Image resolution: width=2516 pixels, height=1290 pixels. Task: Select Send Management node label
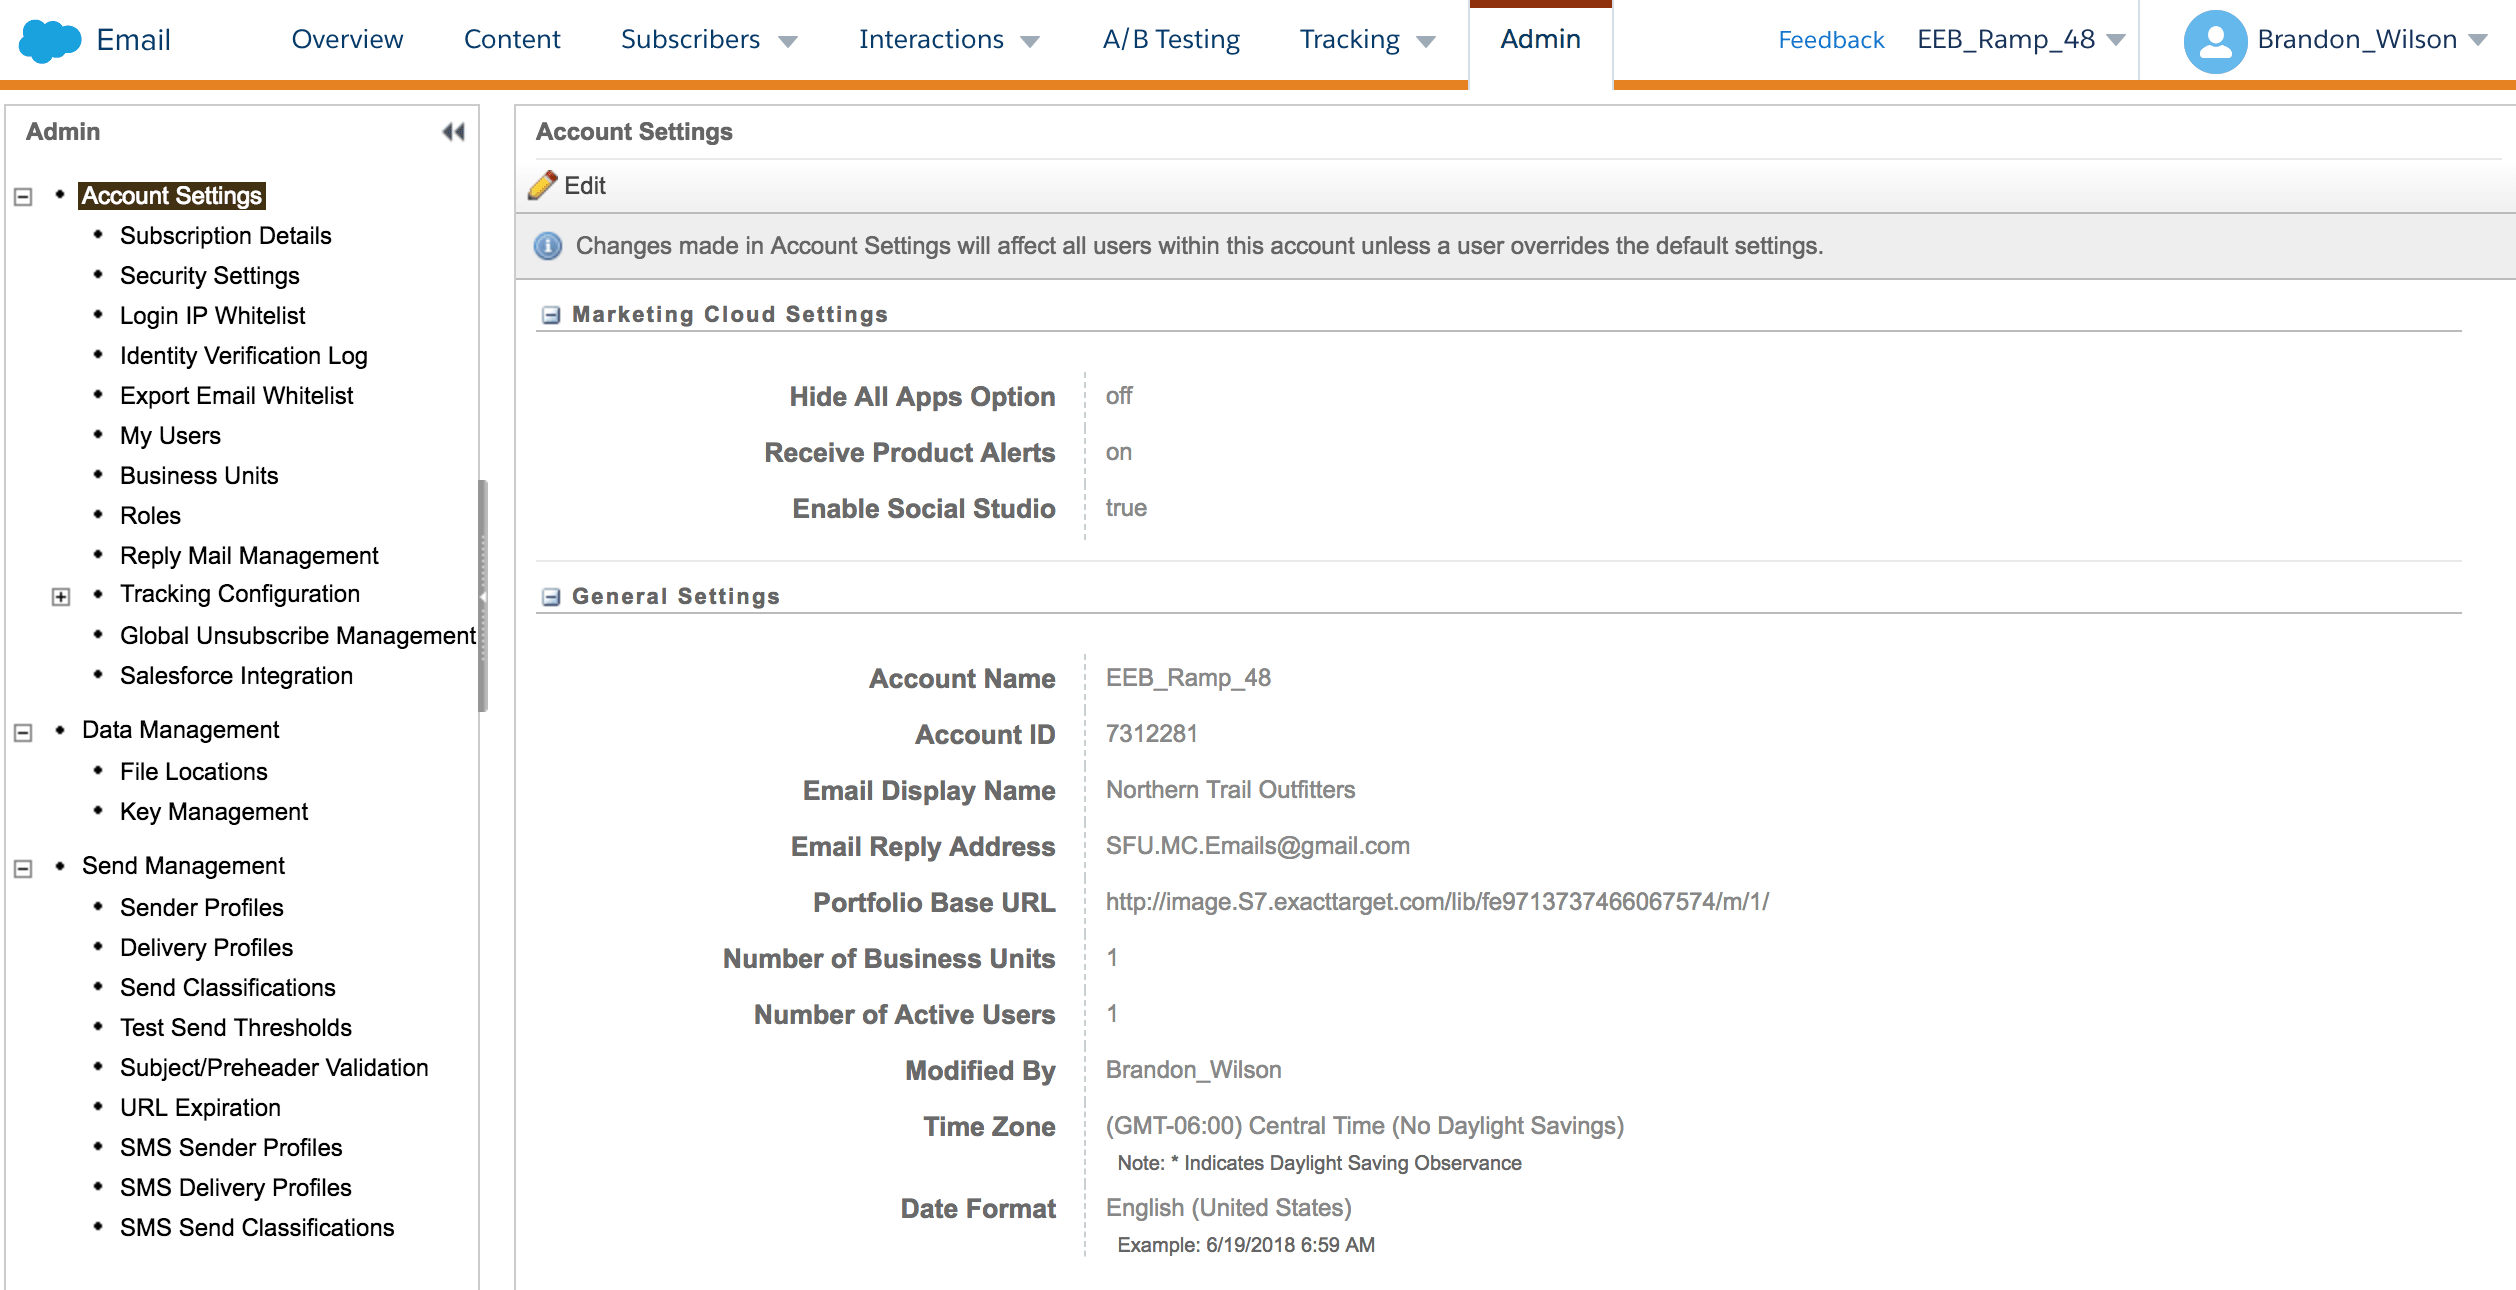183,865
